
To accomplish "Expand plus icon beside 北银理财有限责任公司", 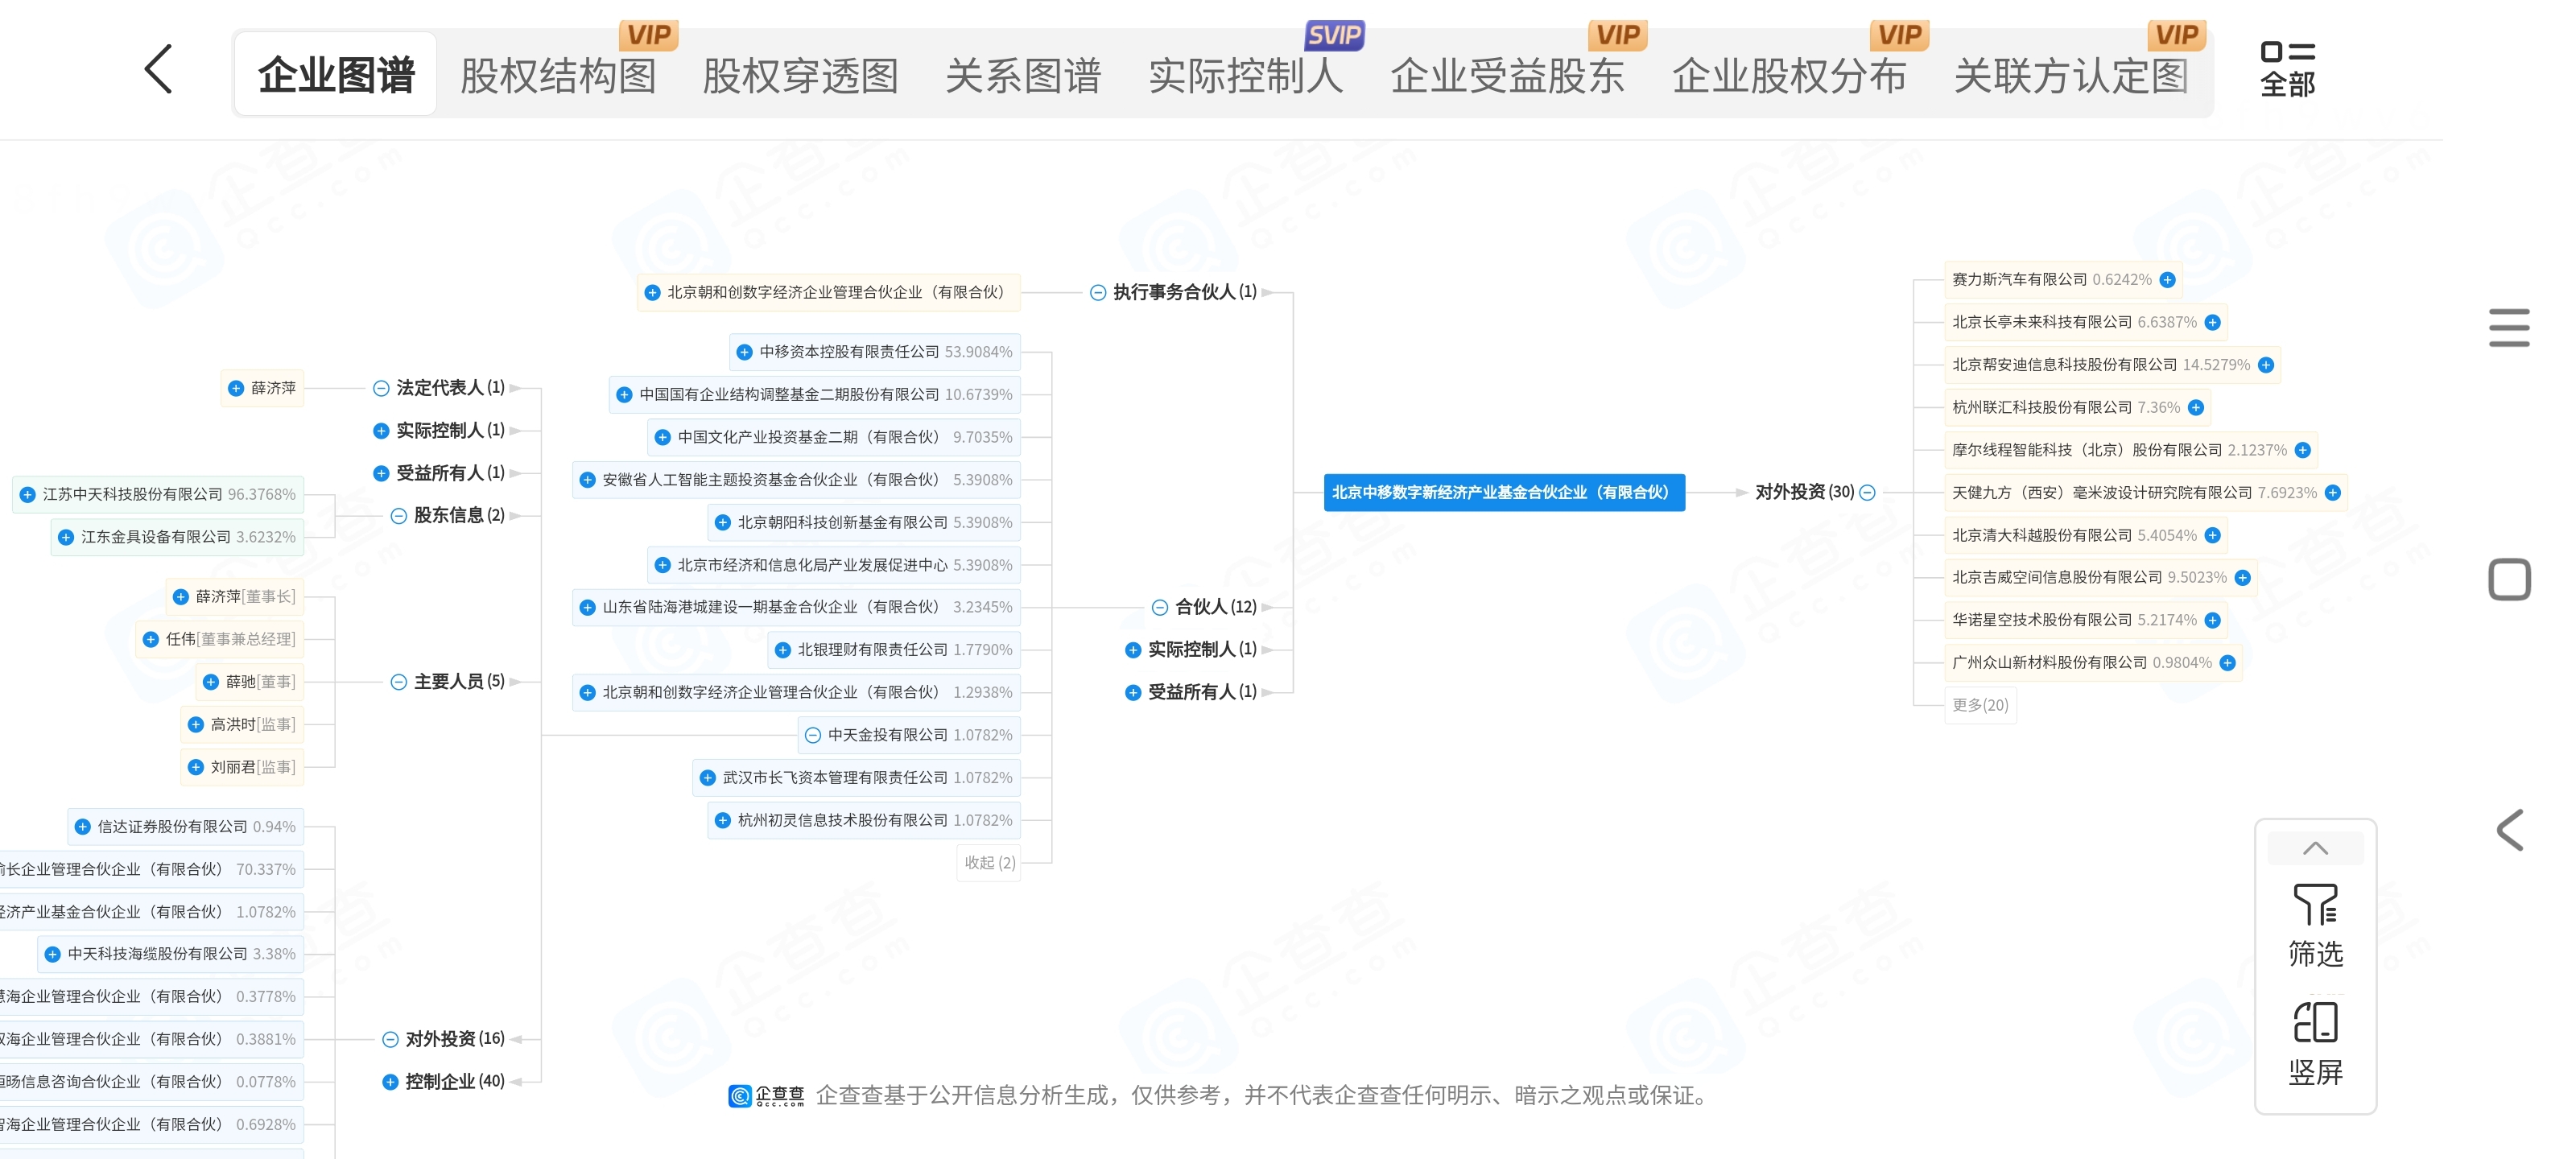I will point(783,650).
